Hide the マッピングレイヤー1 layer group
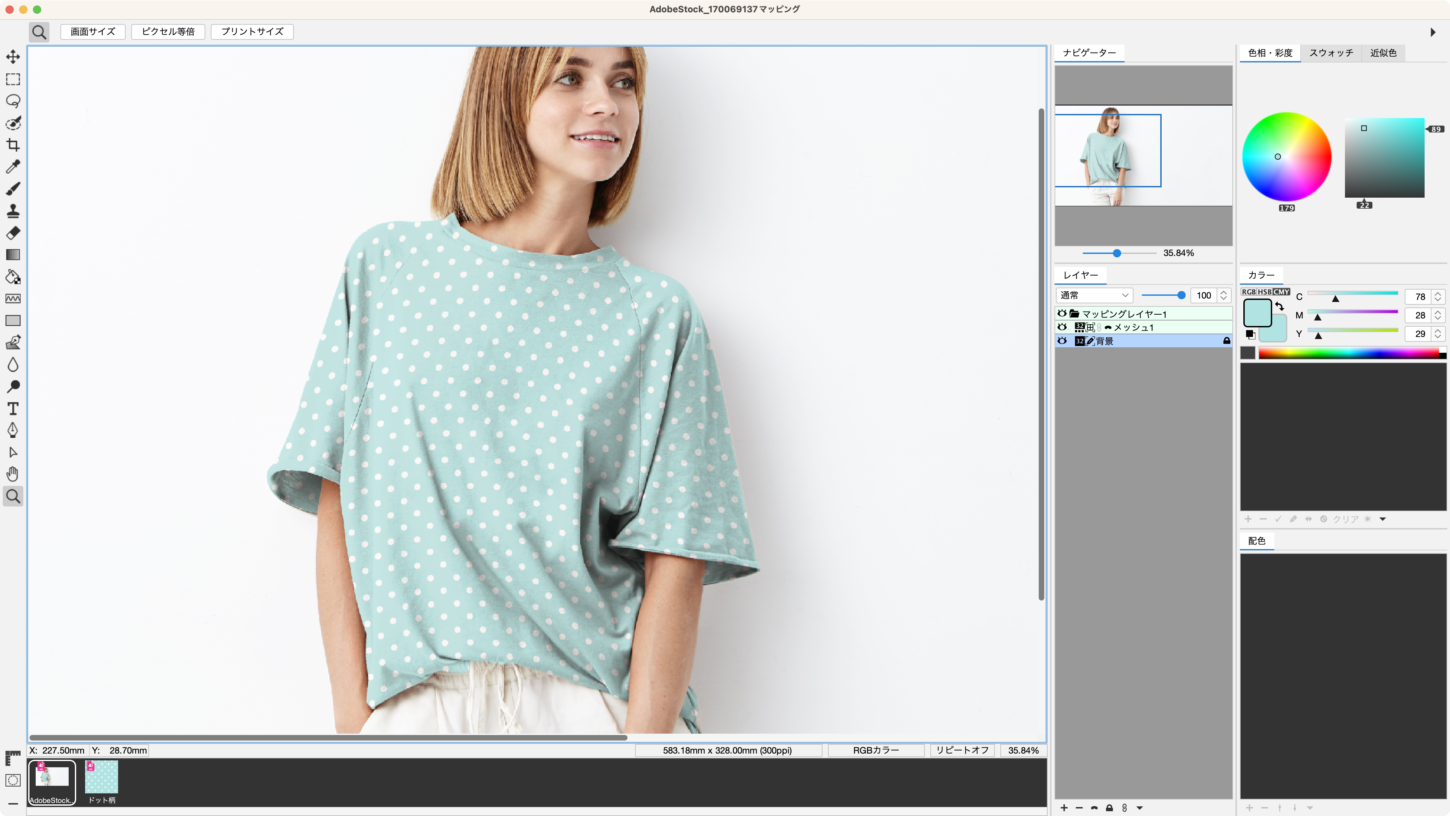This screenshot has width=1450, height=816. [x=1062, y=314]
